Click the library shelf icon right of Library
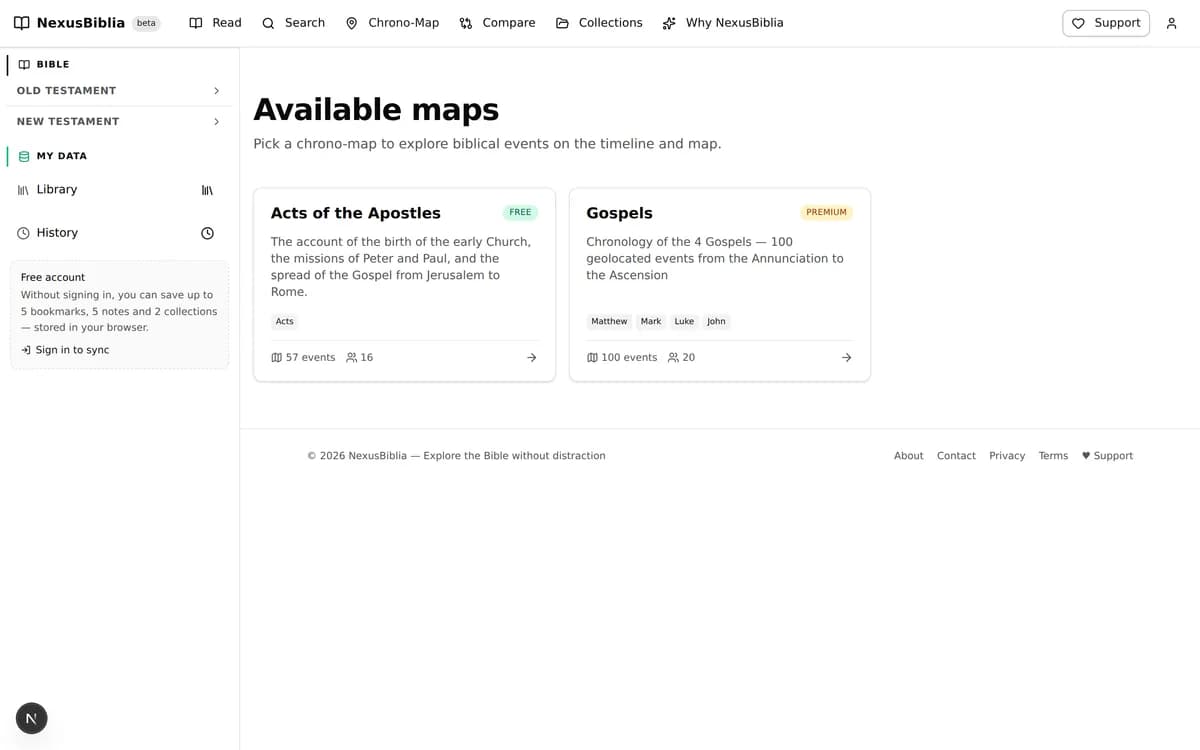This screenshot has width=1200, height=750. click(207, 190)
